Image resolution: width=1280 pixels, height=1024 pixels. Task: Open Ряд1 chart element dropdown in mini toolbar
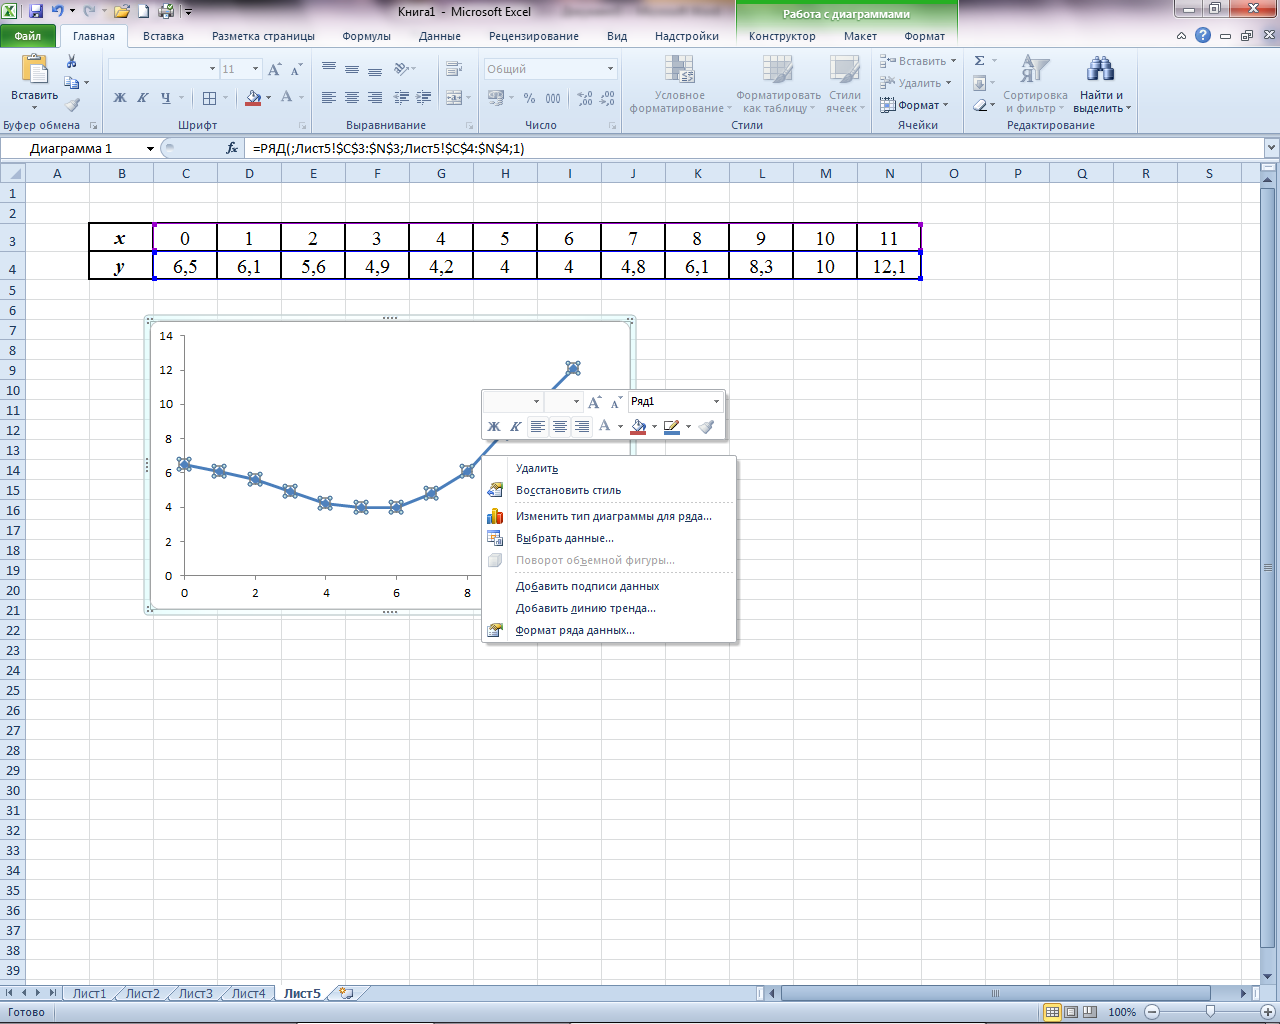coord(716,402)
